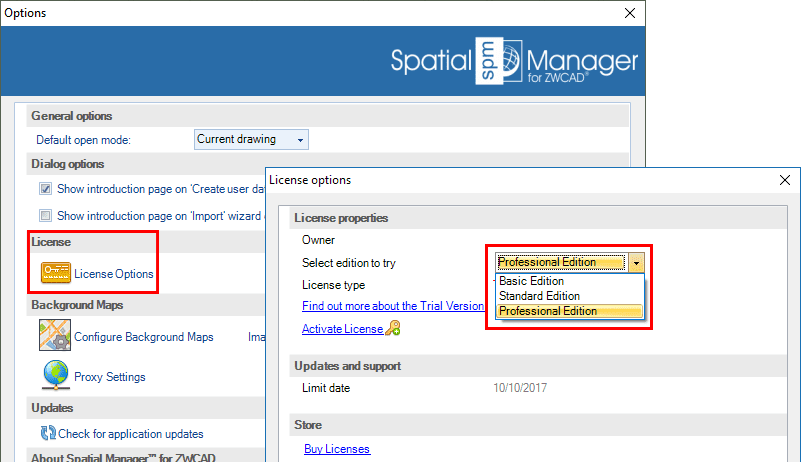Click Check for application updates text
Viewport: 801px width, 462px height.
coord(130,434)
